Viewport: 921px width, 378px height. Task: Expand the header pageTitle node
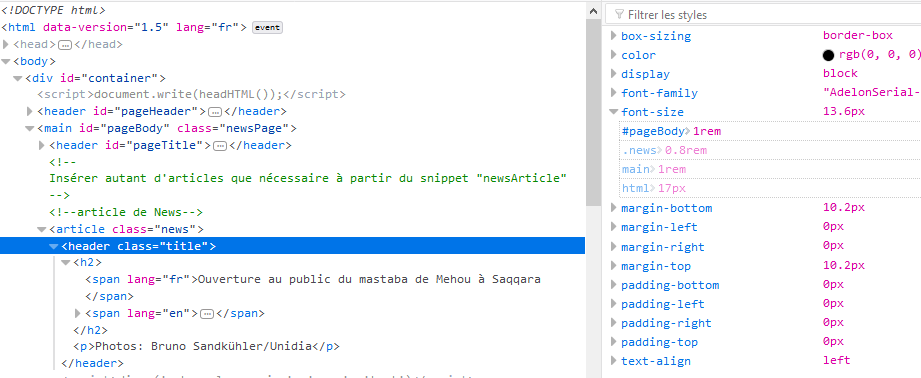click(42, 145)
